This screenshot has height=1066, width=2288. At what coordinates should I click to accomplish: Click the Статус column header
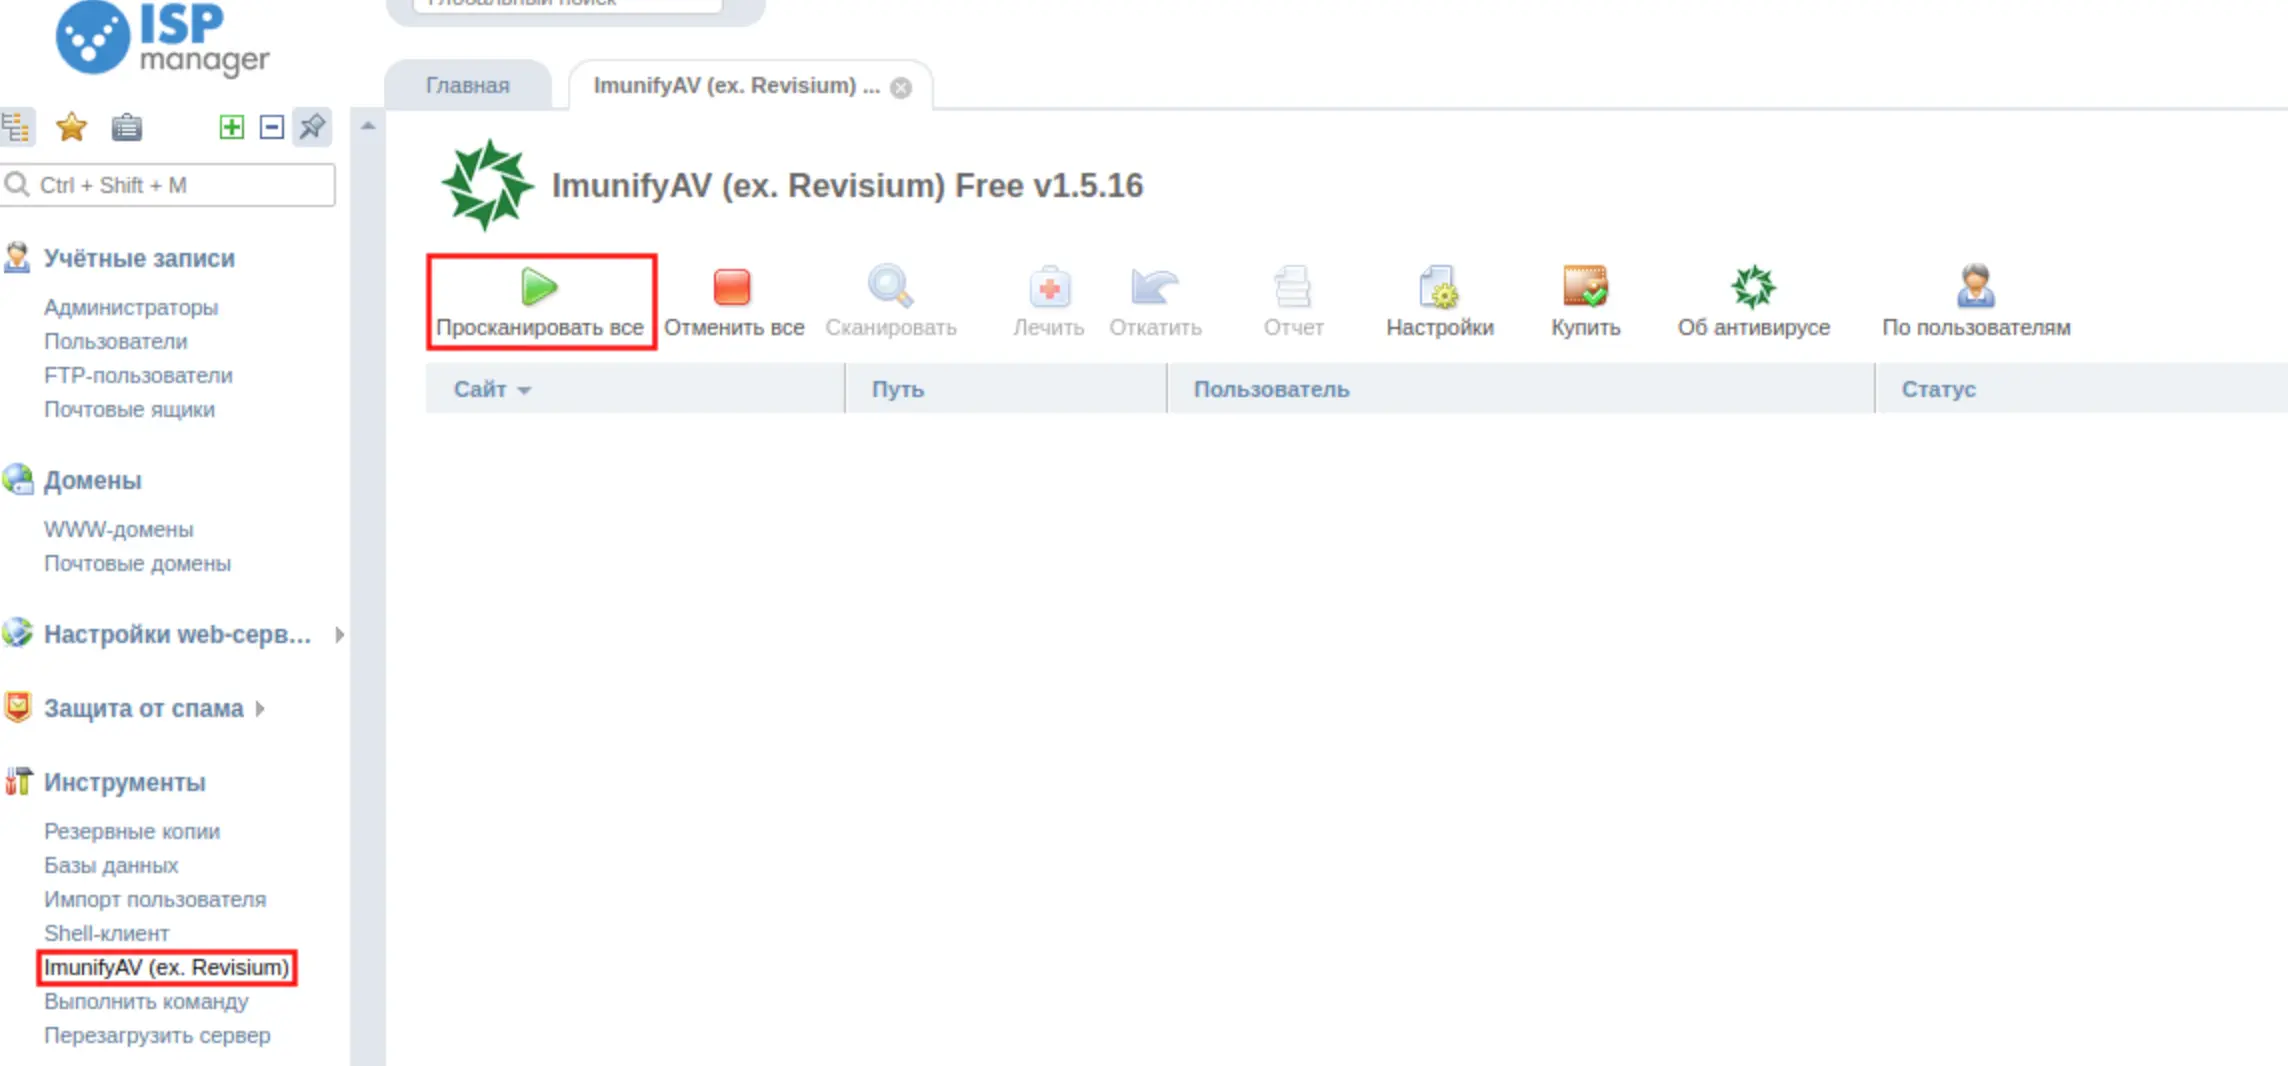tap(2082, 389)
